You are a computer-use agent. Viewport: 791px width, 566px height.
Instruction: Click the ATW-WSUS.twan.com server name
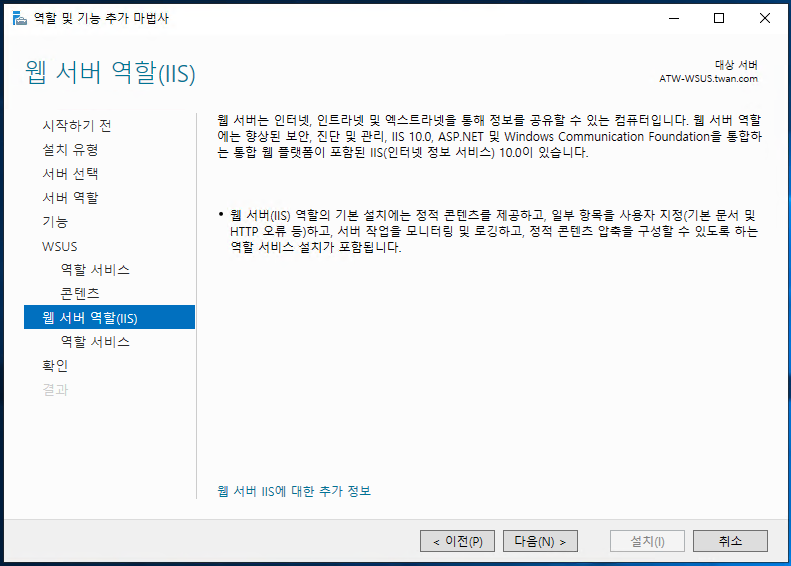[x=708, y=79]
